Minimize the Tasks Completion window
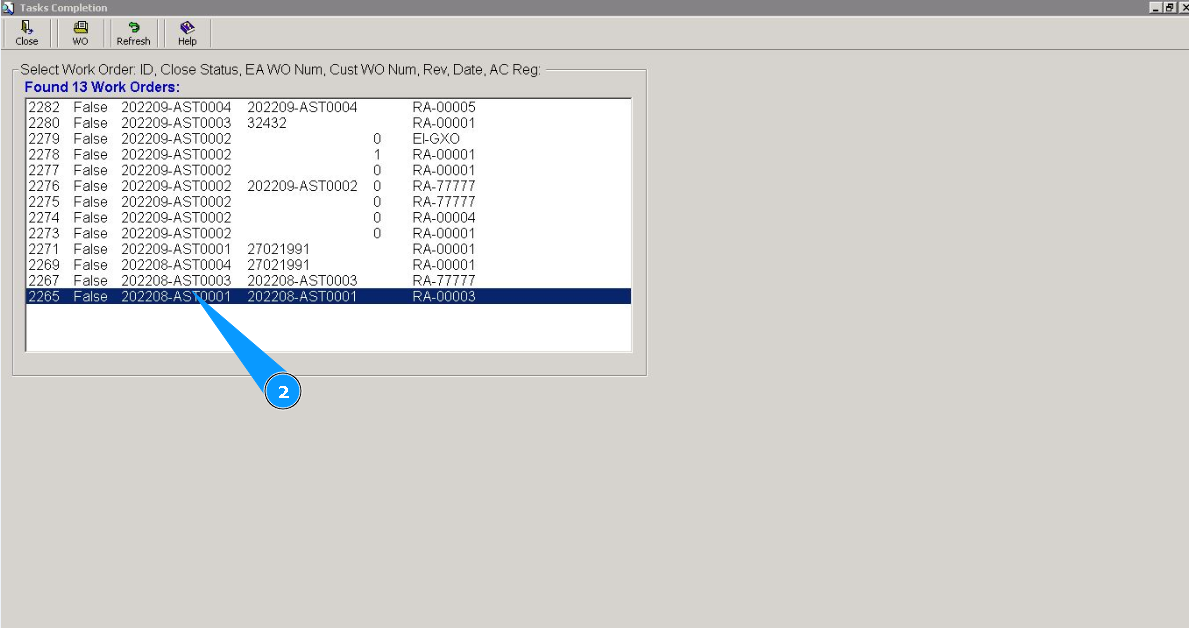The width and height of the screenshot is (1189, 629). click(1156, 8)
